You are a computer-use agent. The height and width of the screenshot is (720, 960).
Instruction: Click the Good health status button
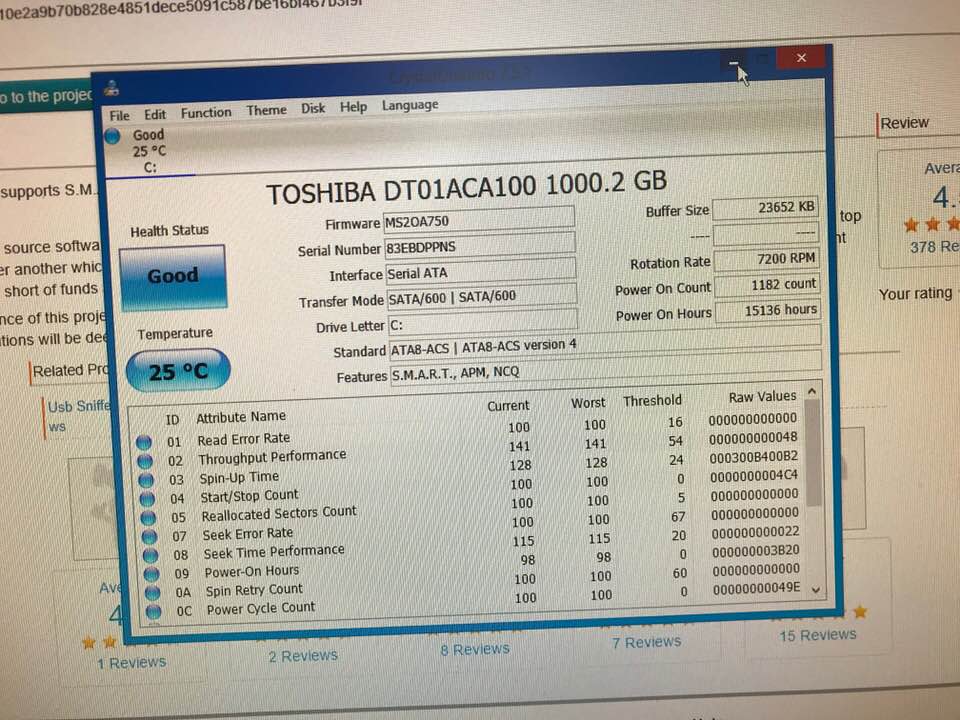tap(173, 276)
